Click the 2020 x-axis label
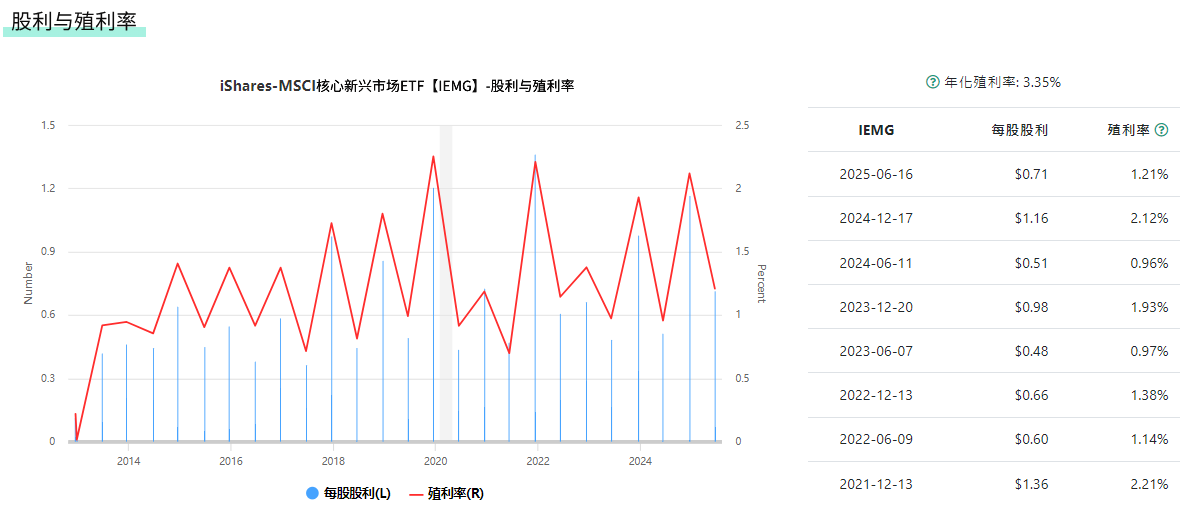 (434, 460)
